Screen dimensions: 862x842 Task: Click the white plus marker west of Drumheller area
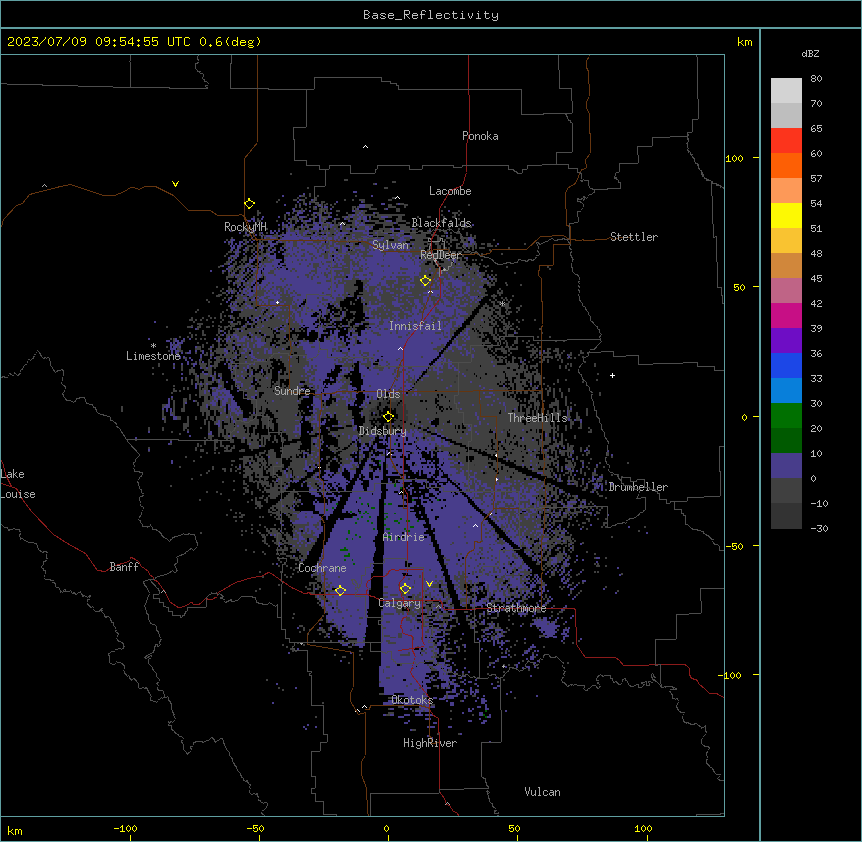coord(612,375)
